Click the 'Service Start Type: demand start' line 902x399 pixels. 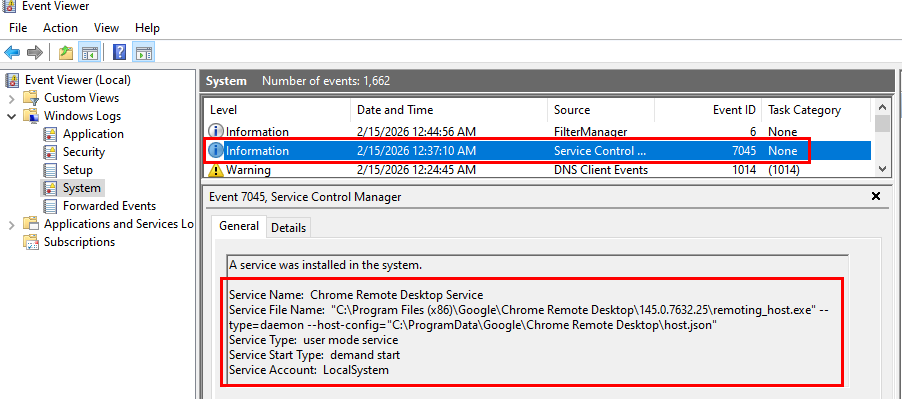coord(315,355)
